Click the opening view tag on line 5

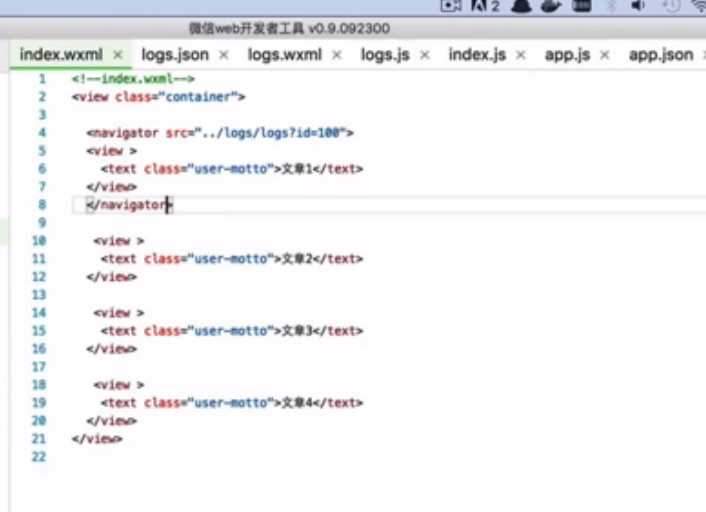pos(112,151)
